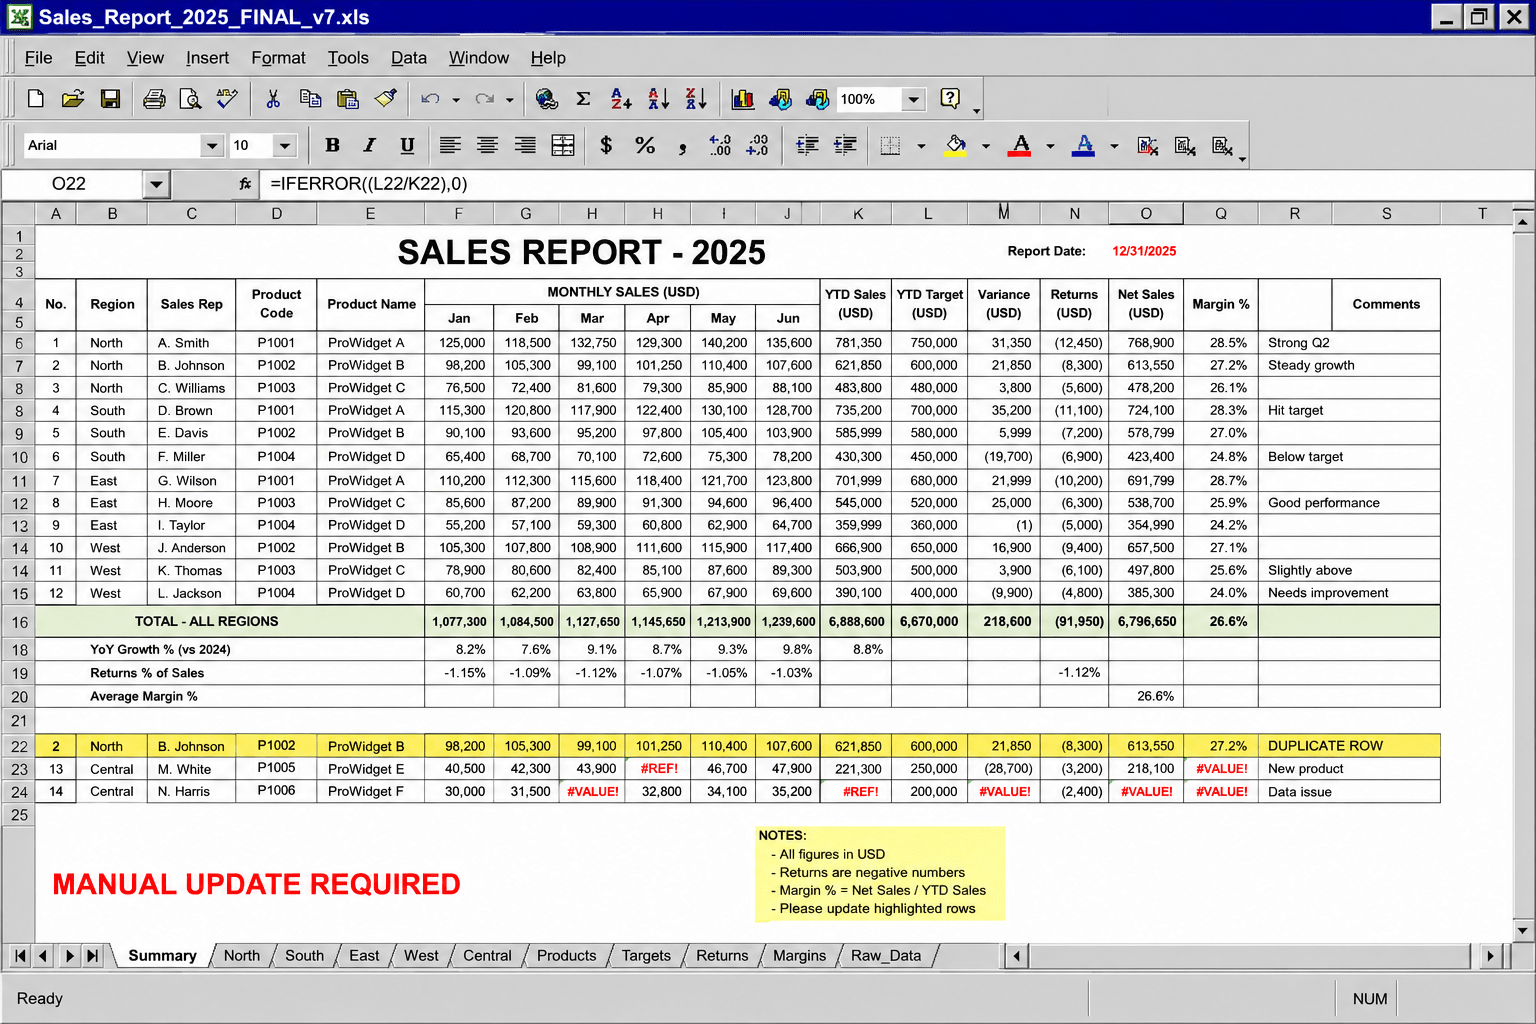Open the Data menu

point(408,58)
